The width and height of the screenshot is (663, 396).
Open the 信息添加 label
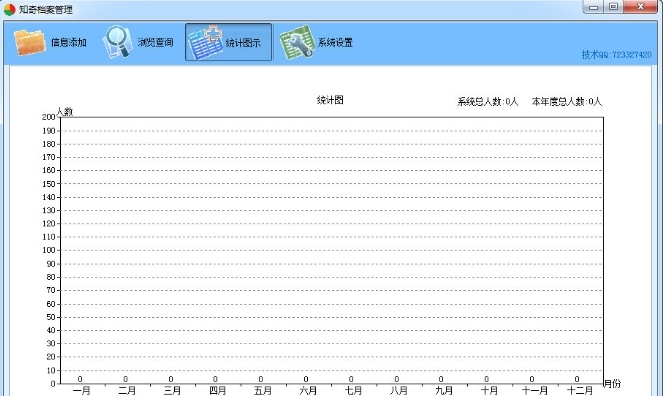(68, 42)
